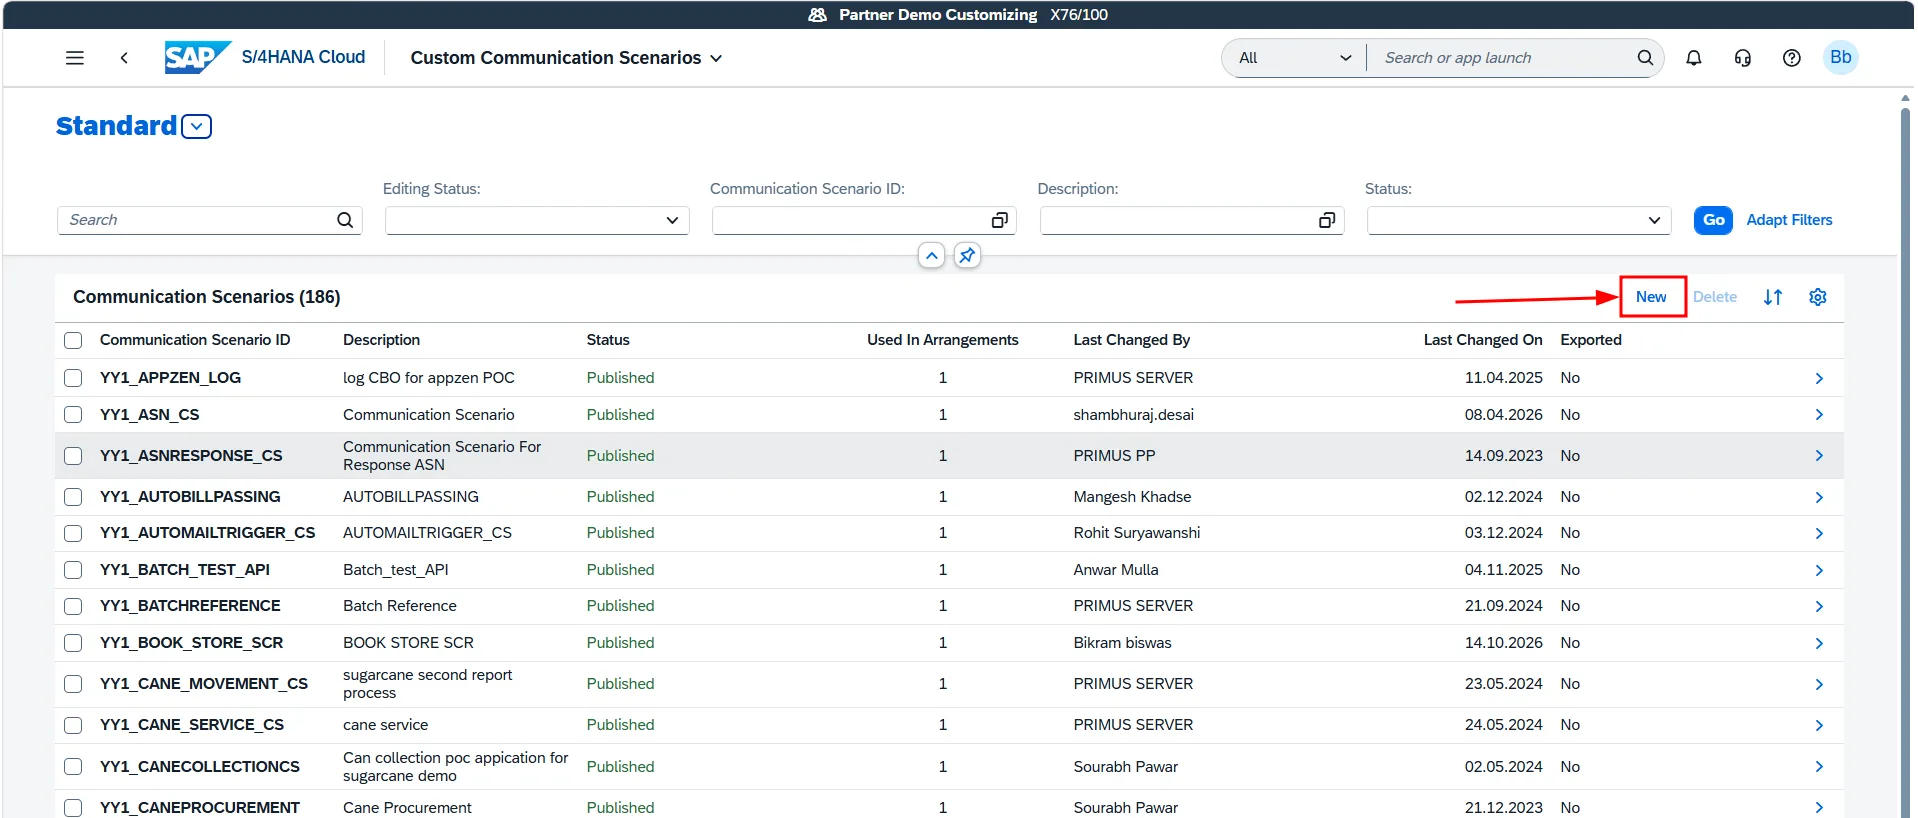Click the Status column header
The width and height of the screenshot is (1918, 818).
[x=608, y=340]
